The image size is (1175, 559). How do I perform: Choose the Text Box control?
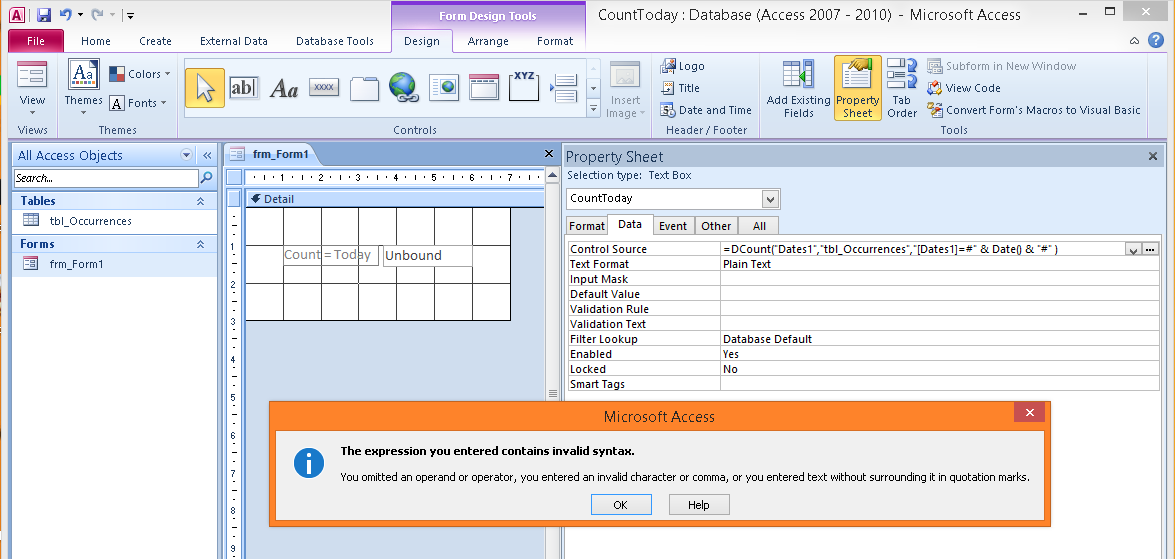244,88
